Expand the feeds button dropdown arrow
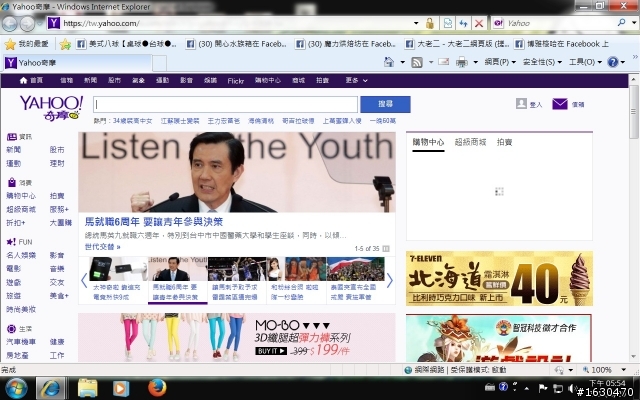The width and height of the screenshot is (640, 400). pos(431,62)
